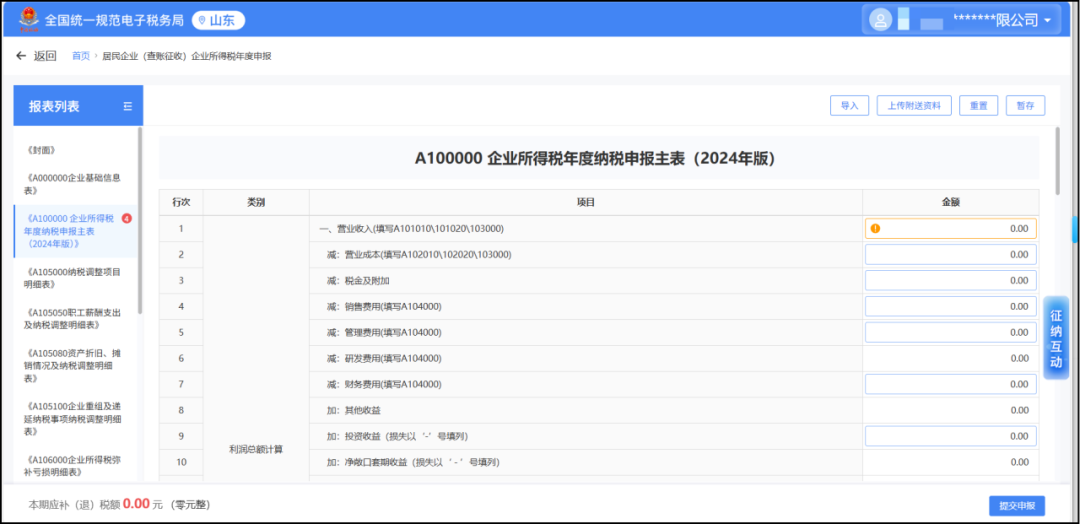
Task: Click the tax bureau emblem logo
Action: pos(29,20)
